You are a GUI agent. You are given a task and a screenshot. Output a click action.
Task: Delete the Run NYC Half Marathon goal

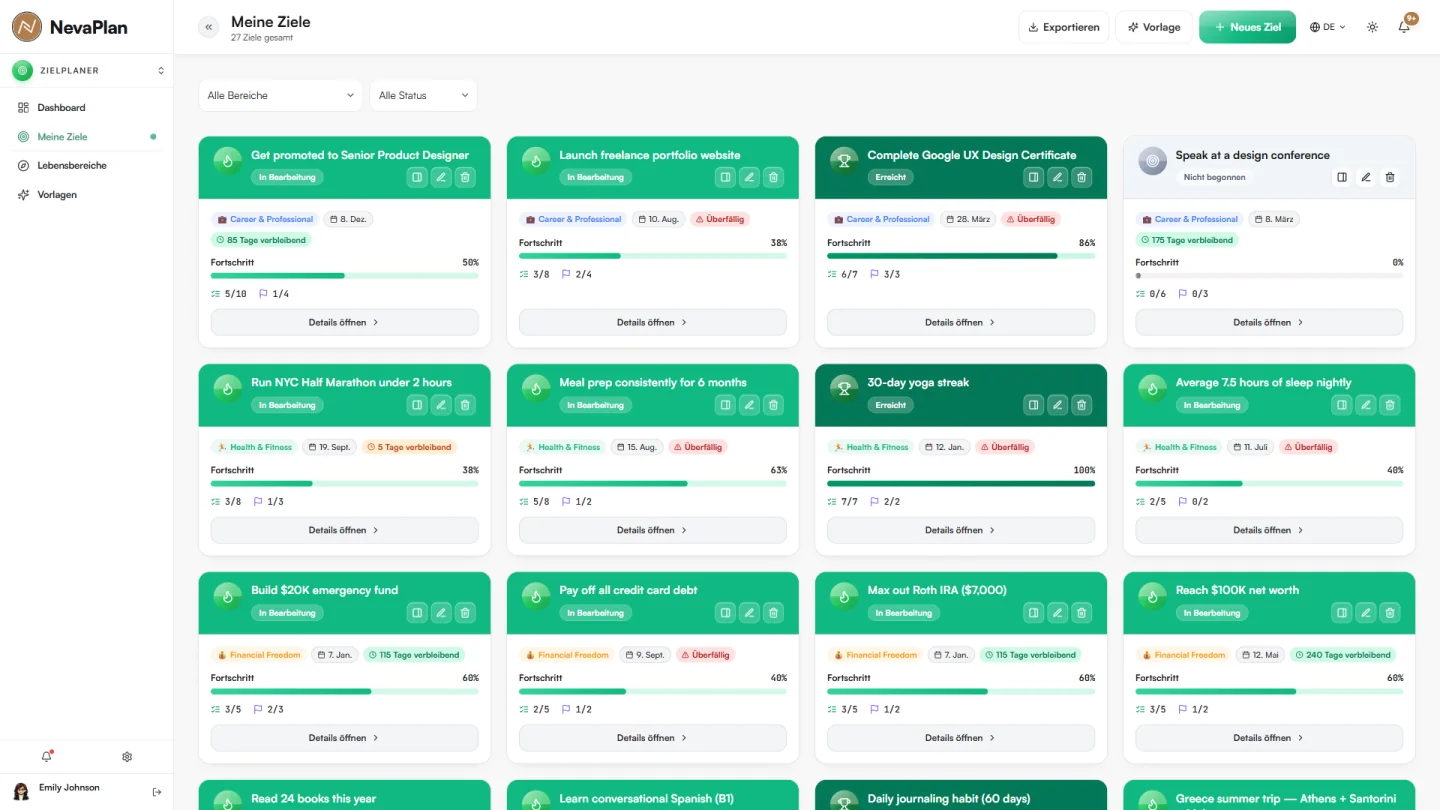[x=465, y=405]
